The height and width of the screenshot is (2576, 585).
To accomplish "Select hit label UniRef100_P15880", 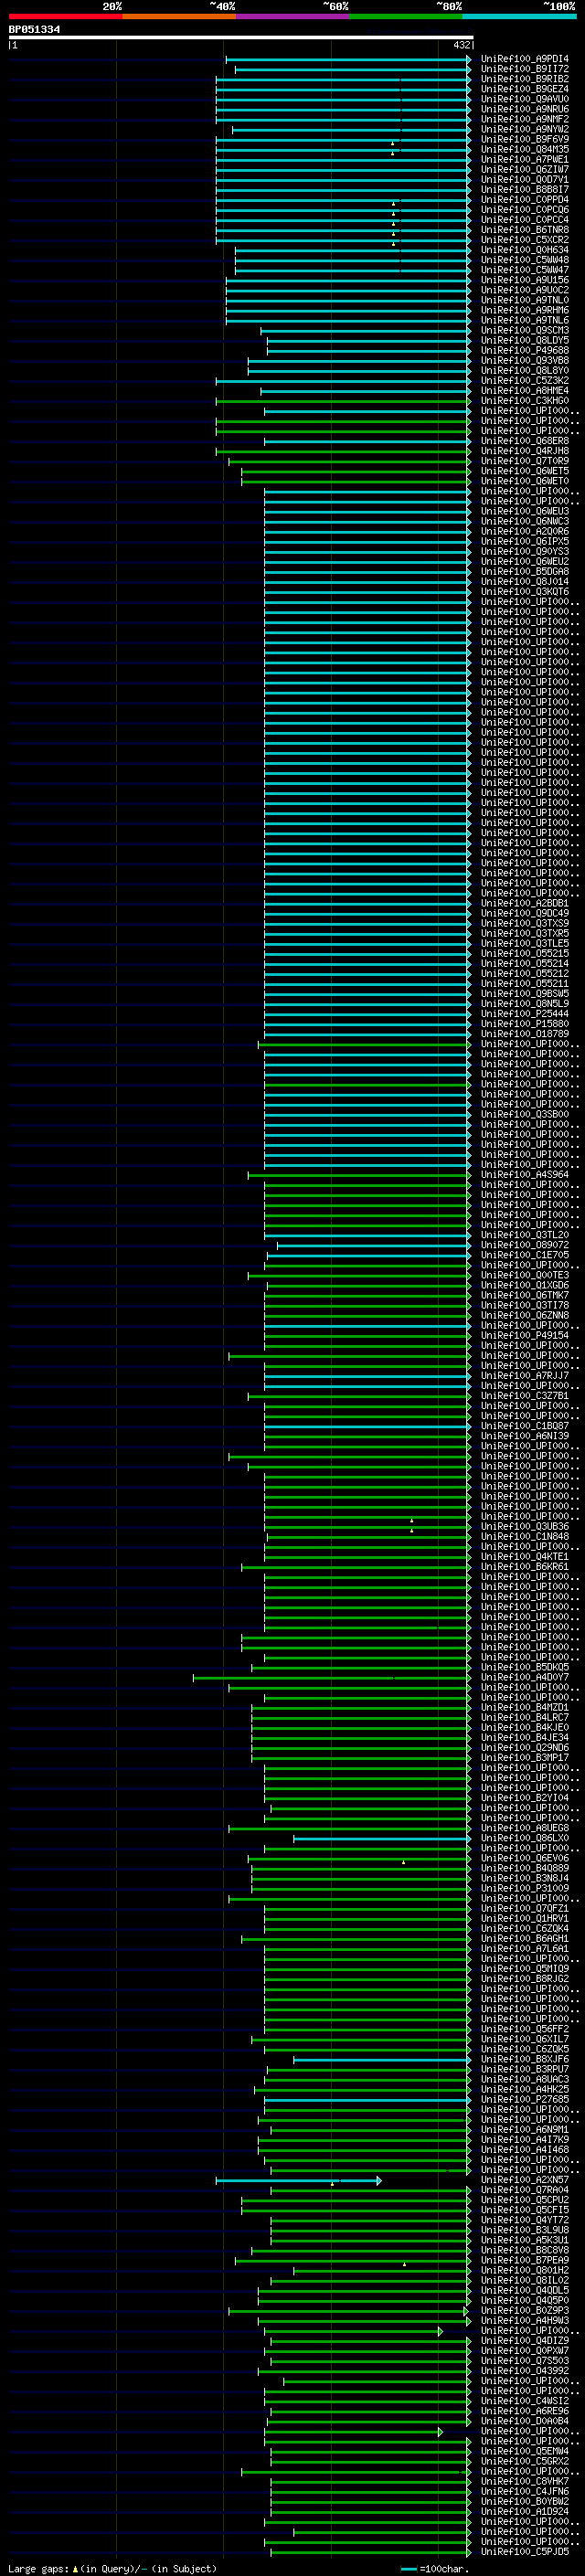I will tap(525, 1024).
